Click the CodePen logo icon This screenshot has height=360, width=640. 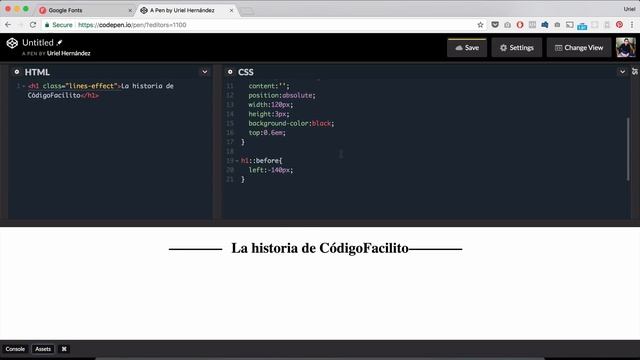12,43
